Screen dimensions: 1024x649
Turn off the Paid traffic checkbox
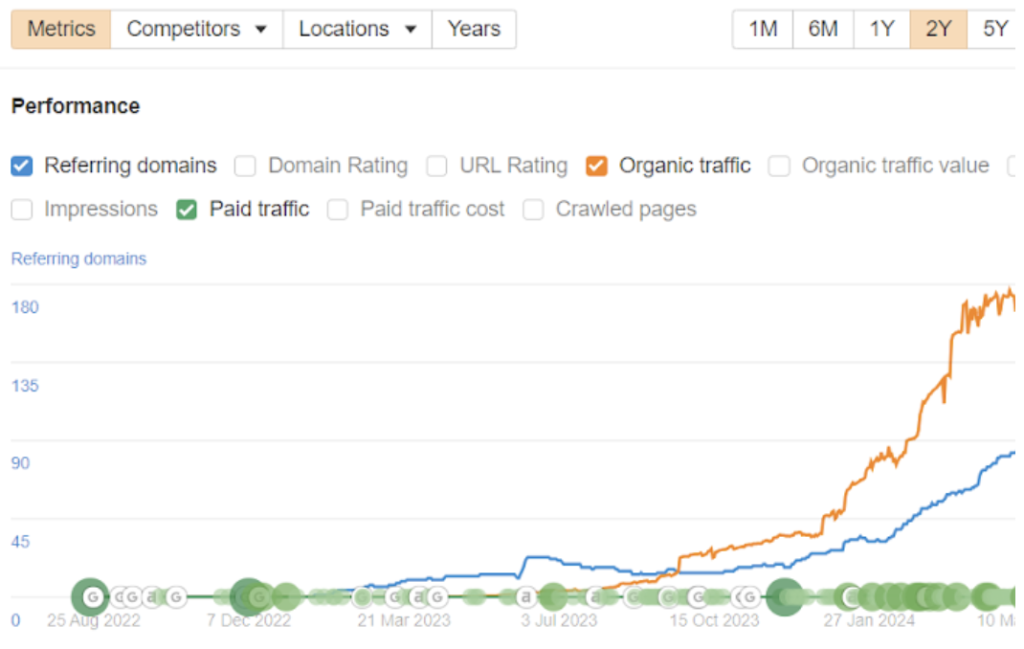pos(187,210)
